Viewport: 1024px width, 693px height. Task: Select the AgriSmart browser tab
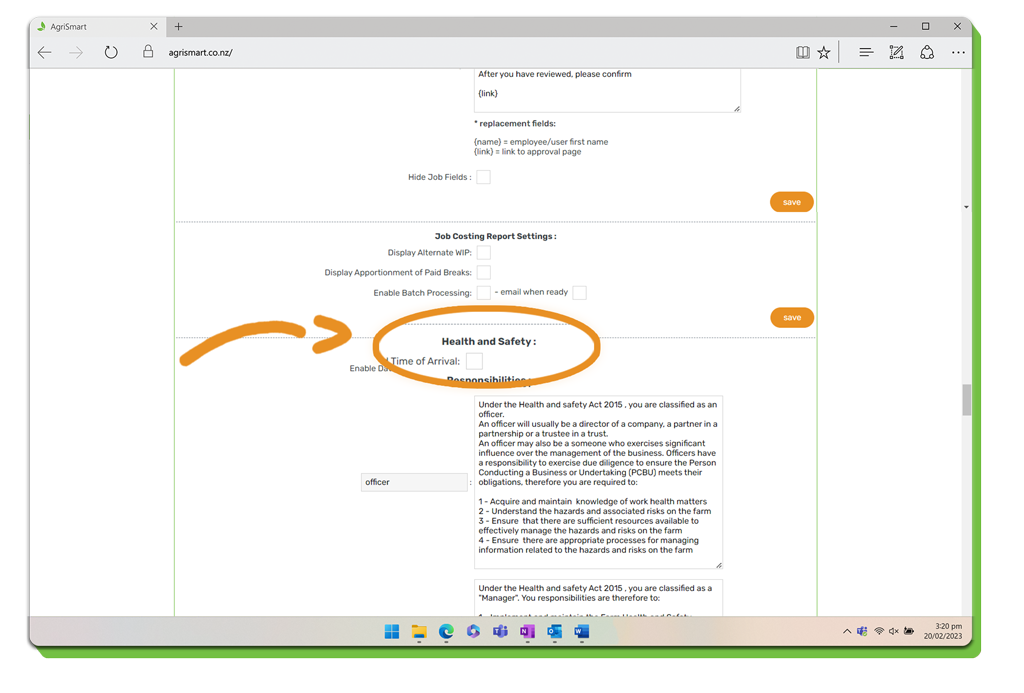pos(90,27)
